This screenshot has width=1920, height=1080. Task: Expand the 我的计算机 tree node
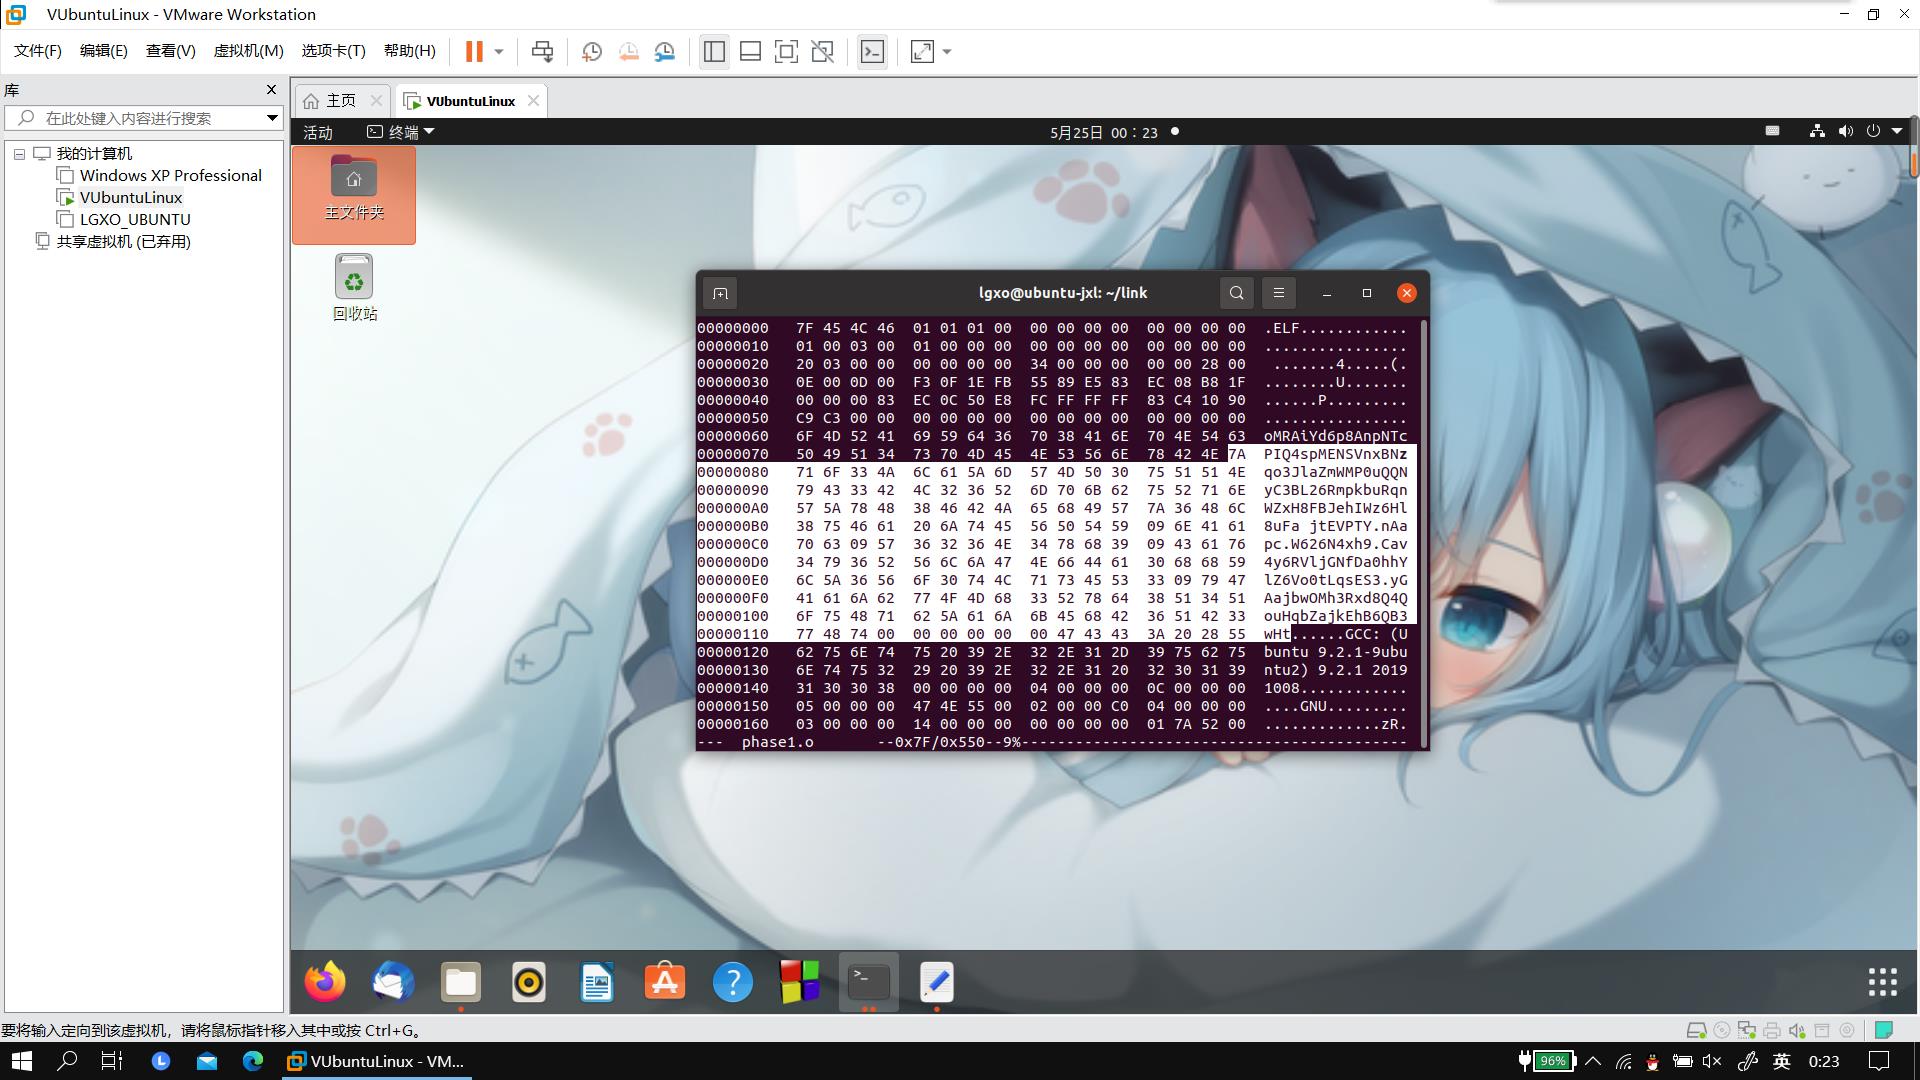(18, 153)
